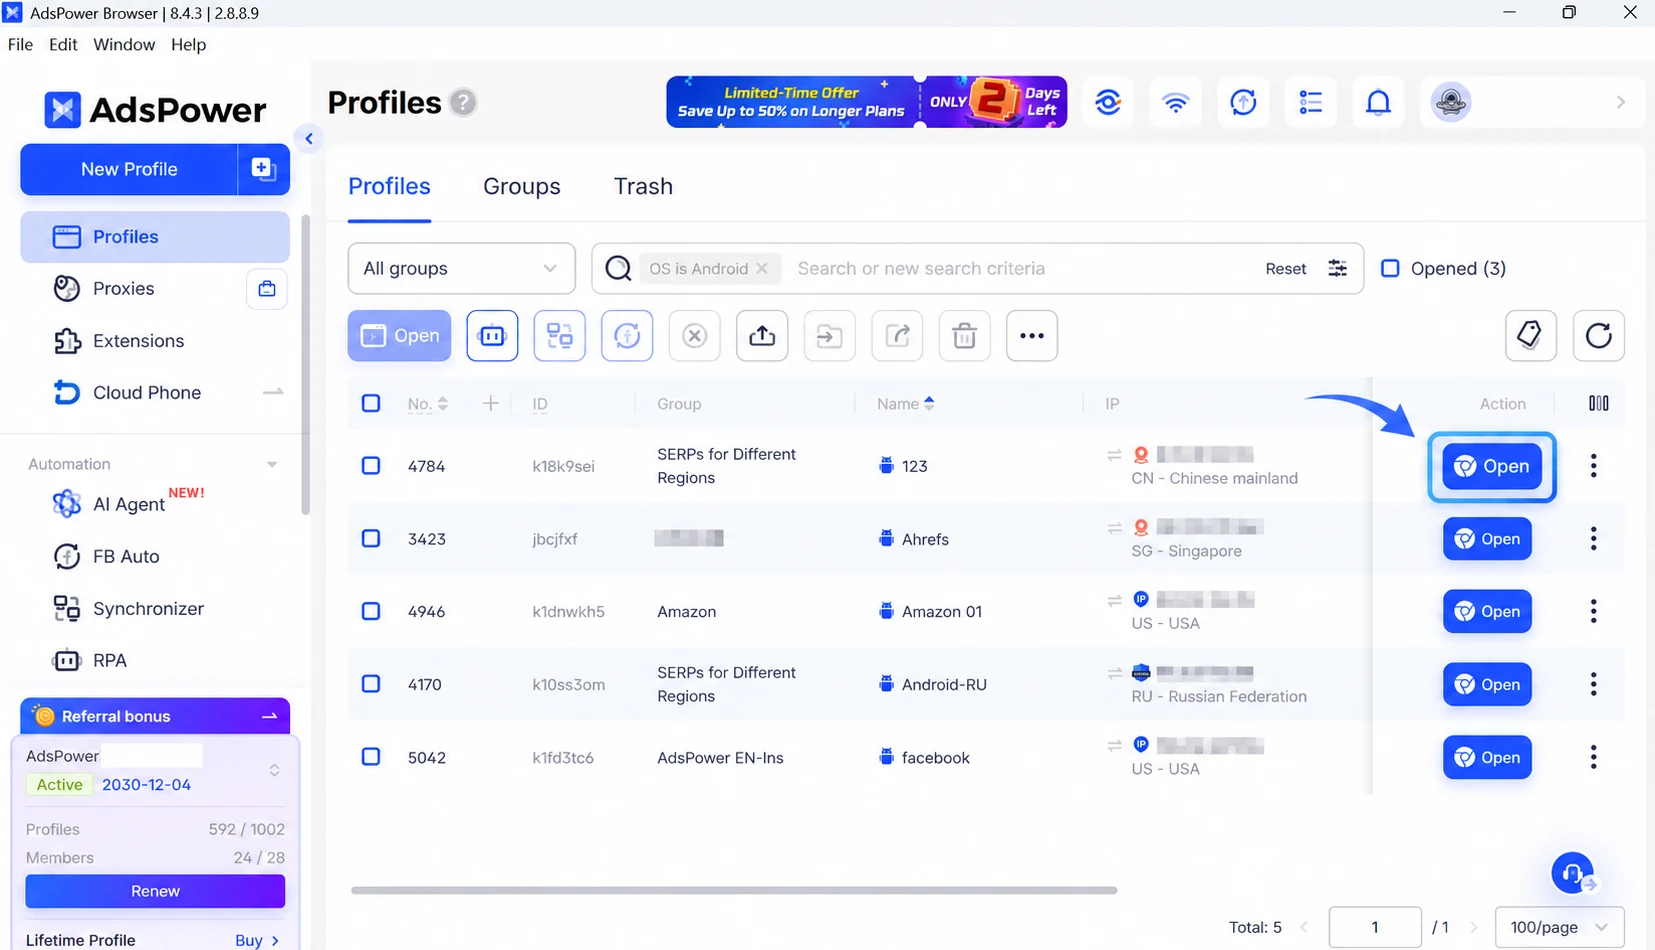Check the box for profile 4784
This screenshot has height=950, width=1655.
371,465
